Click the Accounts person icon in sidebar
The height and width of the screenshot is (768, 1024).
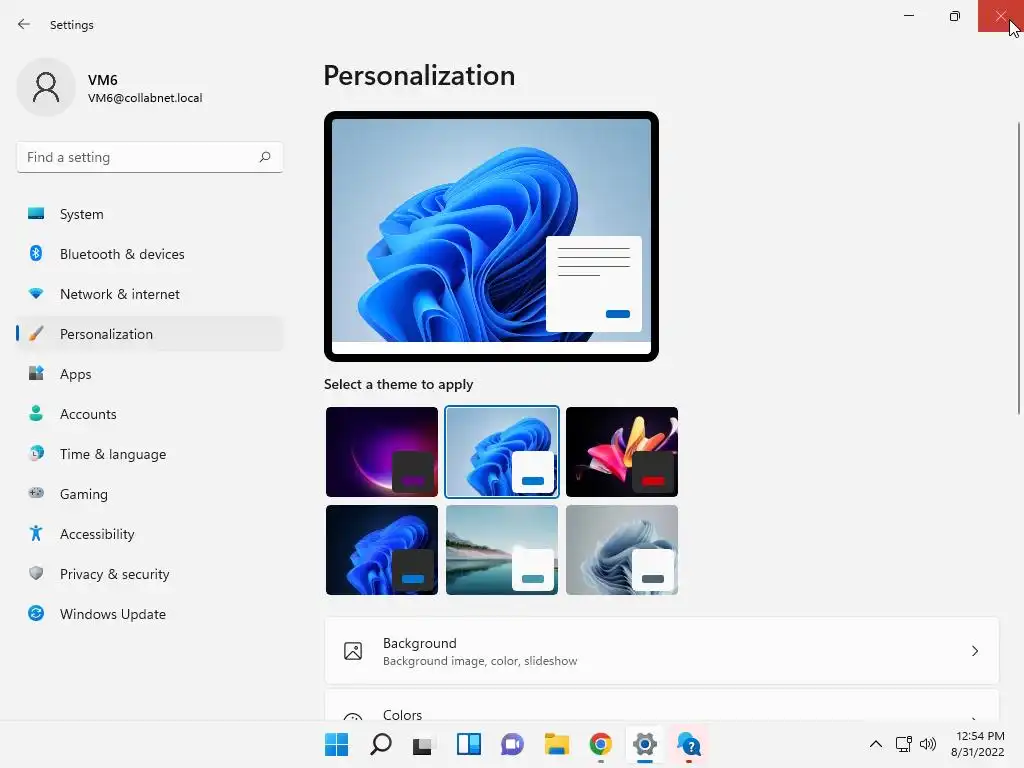(36, 413)
